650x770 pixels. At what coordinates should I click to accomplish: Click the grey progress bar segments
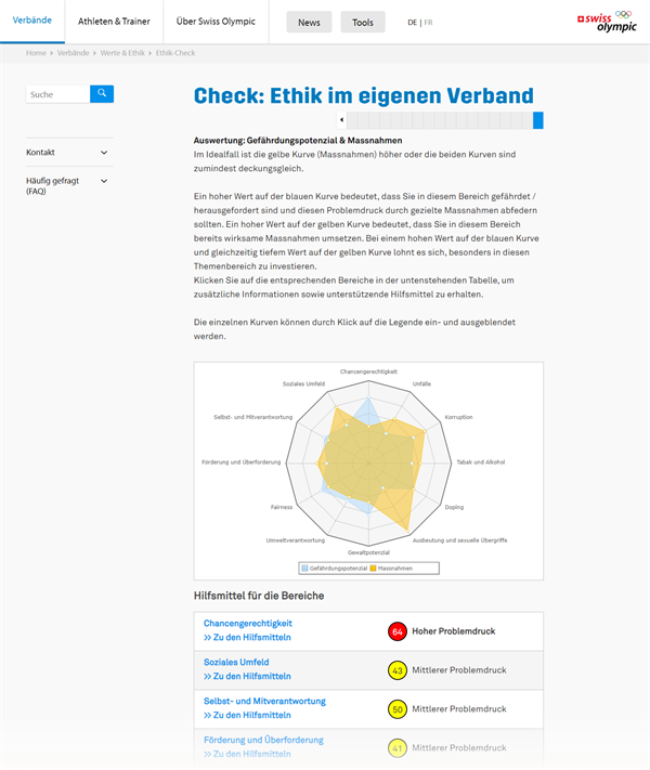click(440, 120)
